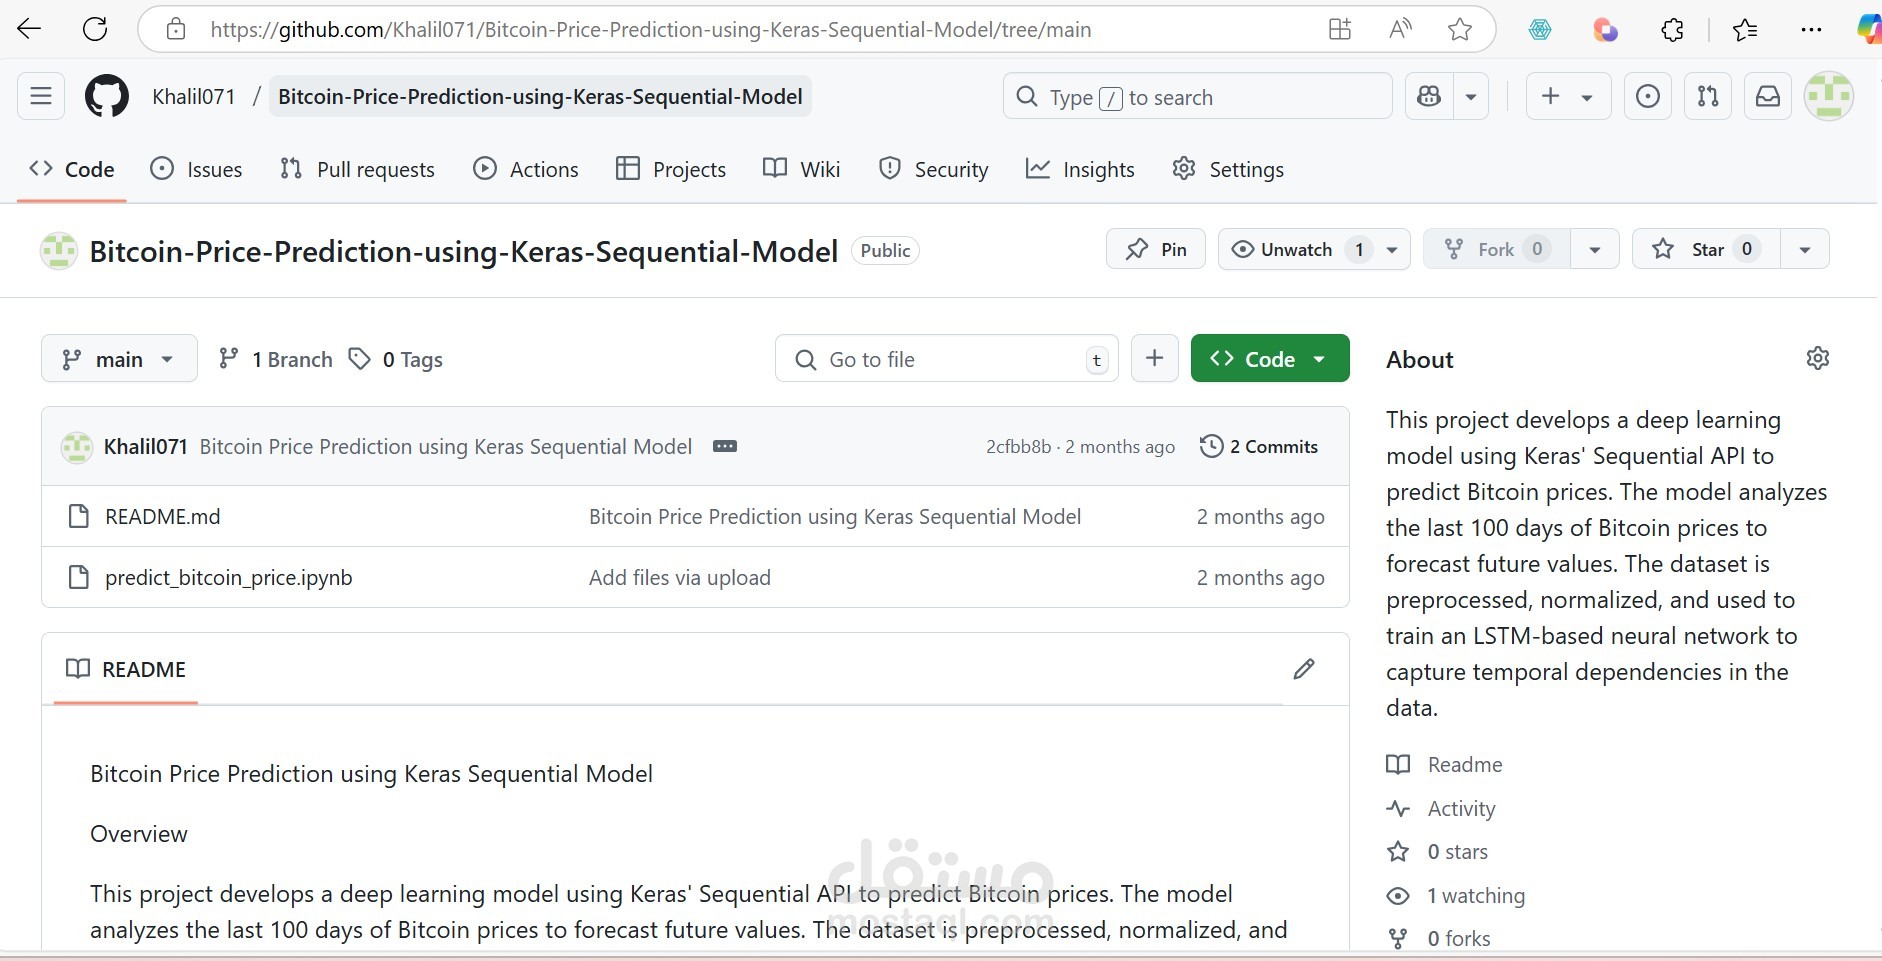
Task: Open the Favorites list icon in toolbar
Action: click(1745, 30)
